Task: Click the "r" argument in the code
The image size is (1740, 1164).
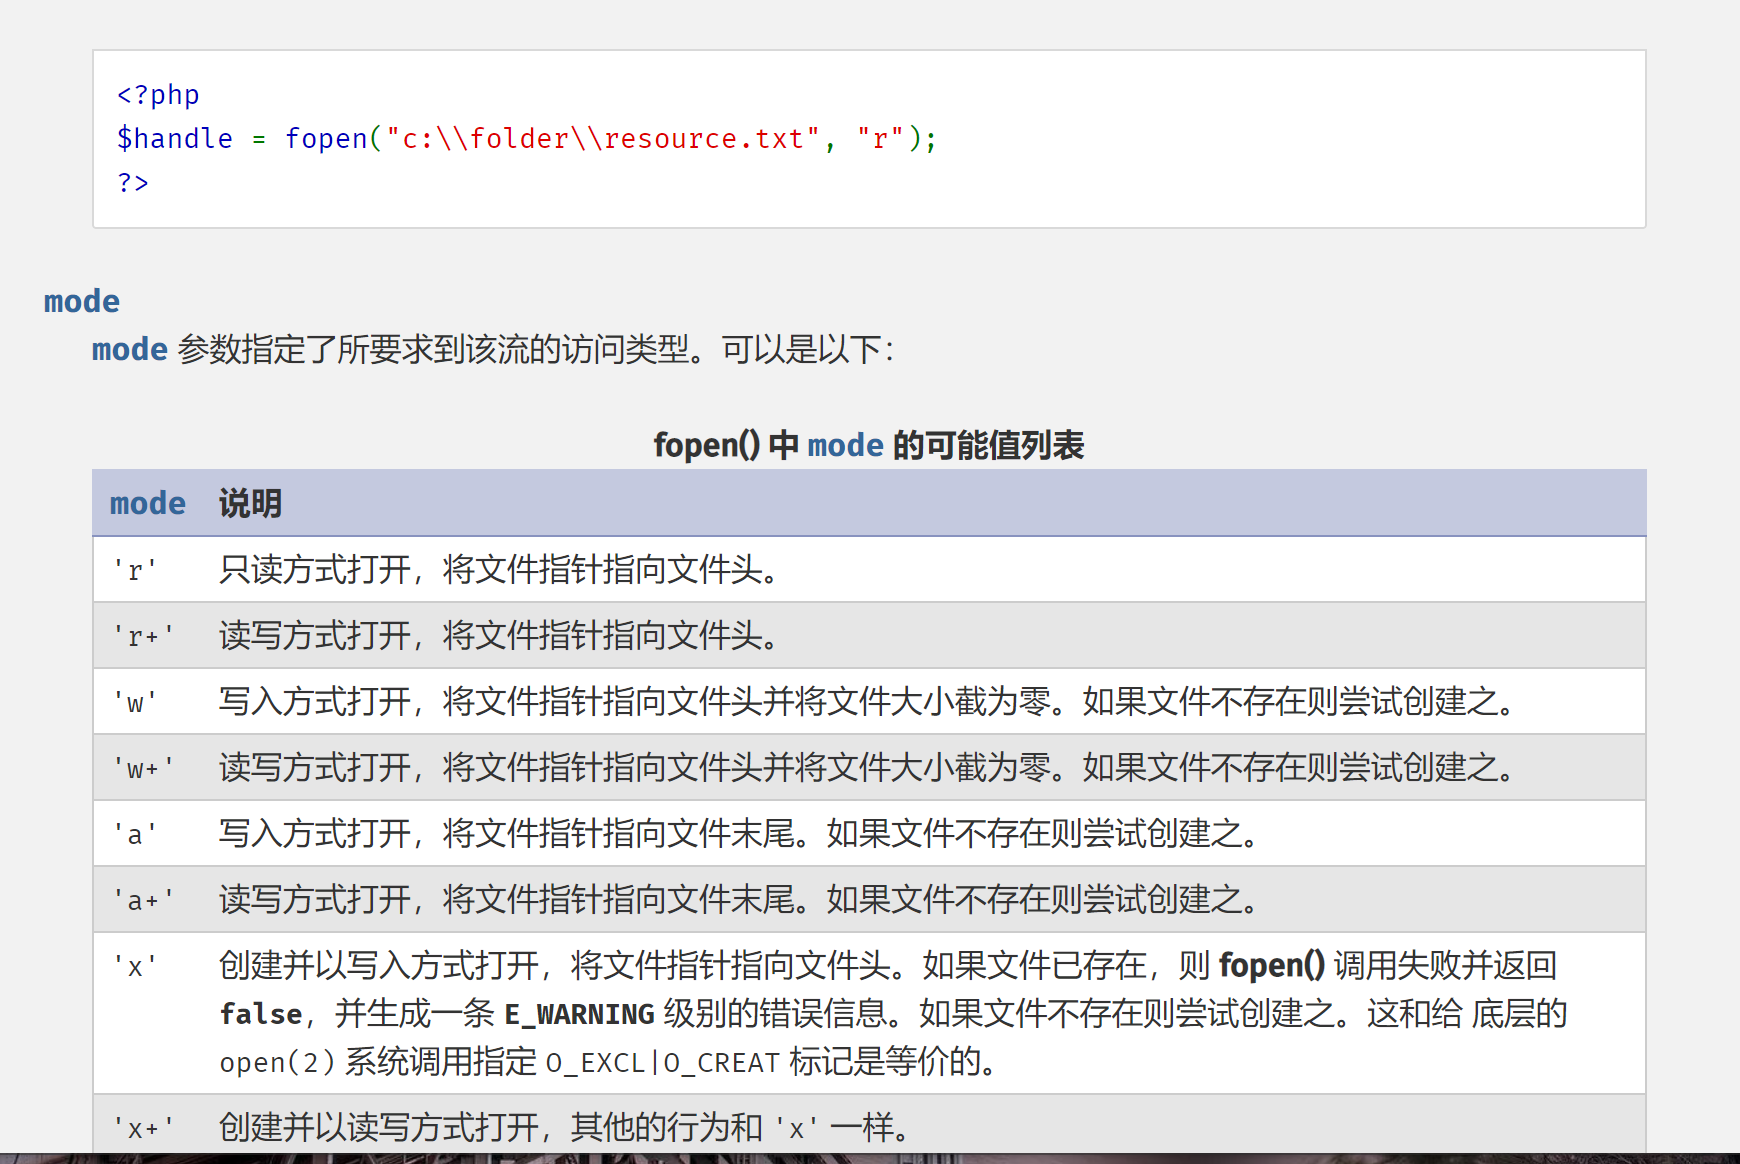Action: pos(880,139)
